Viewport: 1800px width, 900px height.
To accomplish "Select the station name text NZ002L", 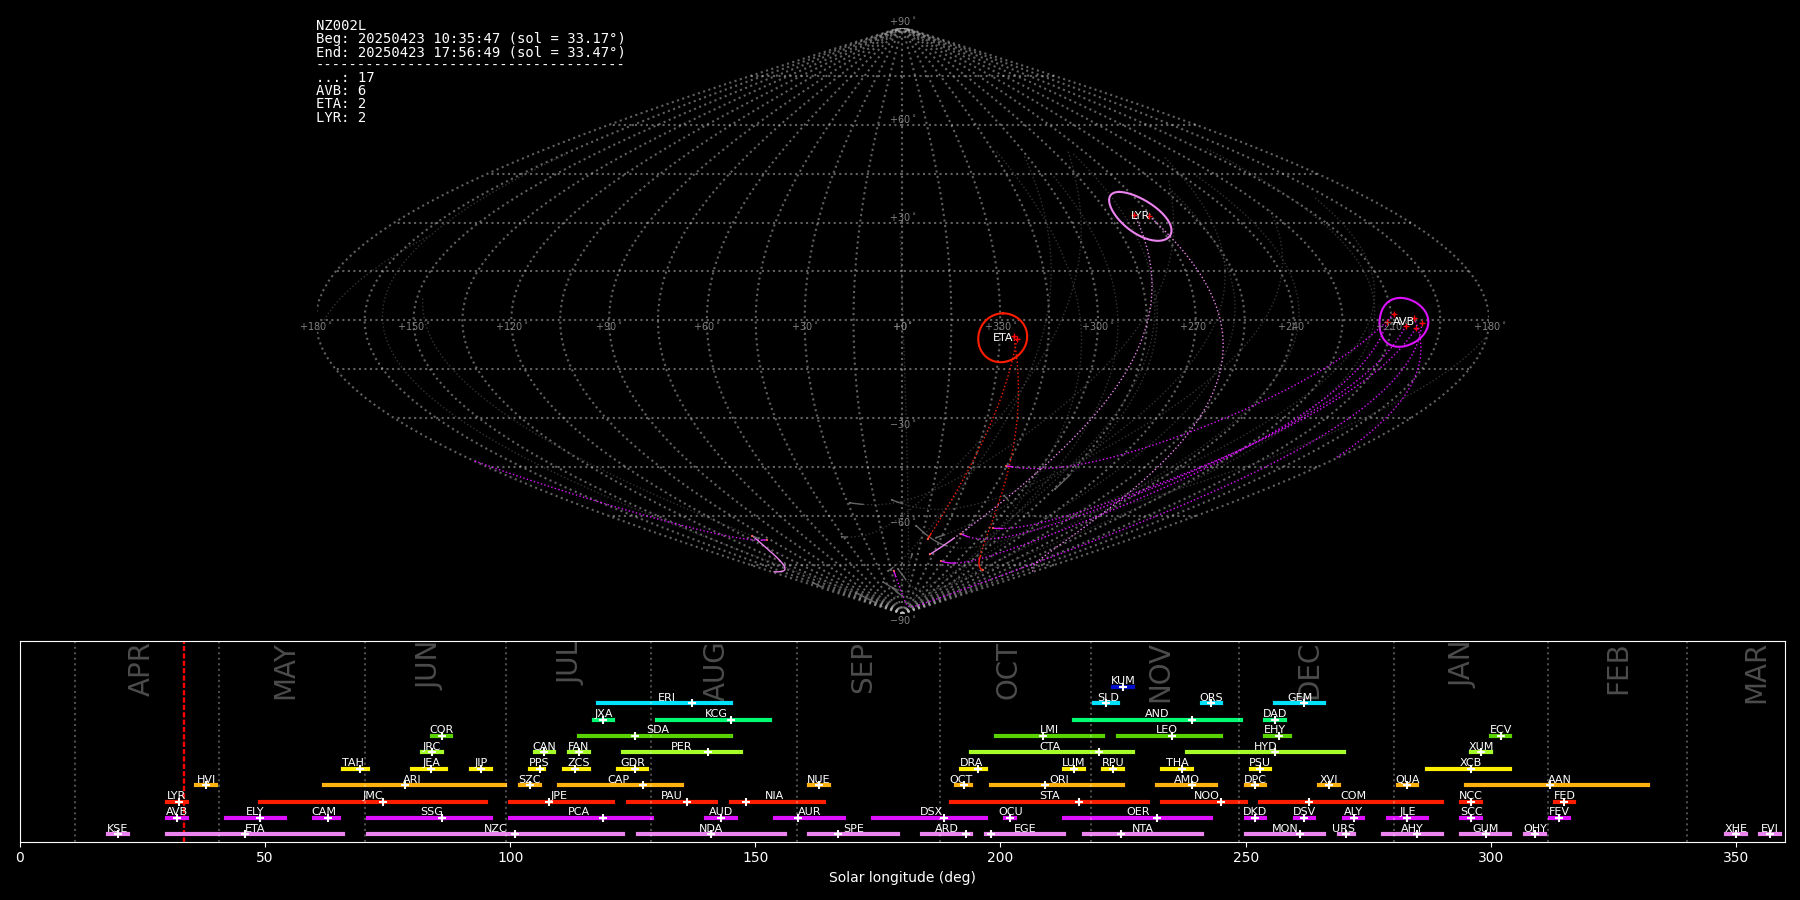I will click(x=341, y=25).
